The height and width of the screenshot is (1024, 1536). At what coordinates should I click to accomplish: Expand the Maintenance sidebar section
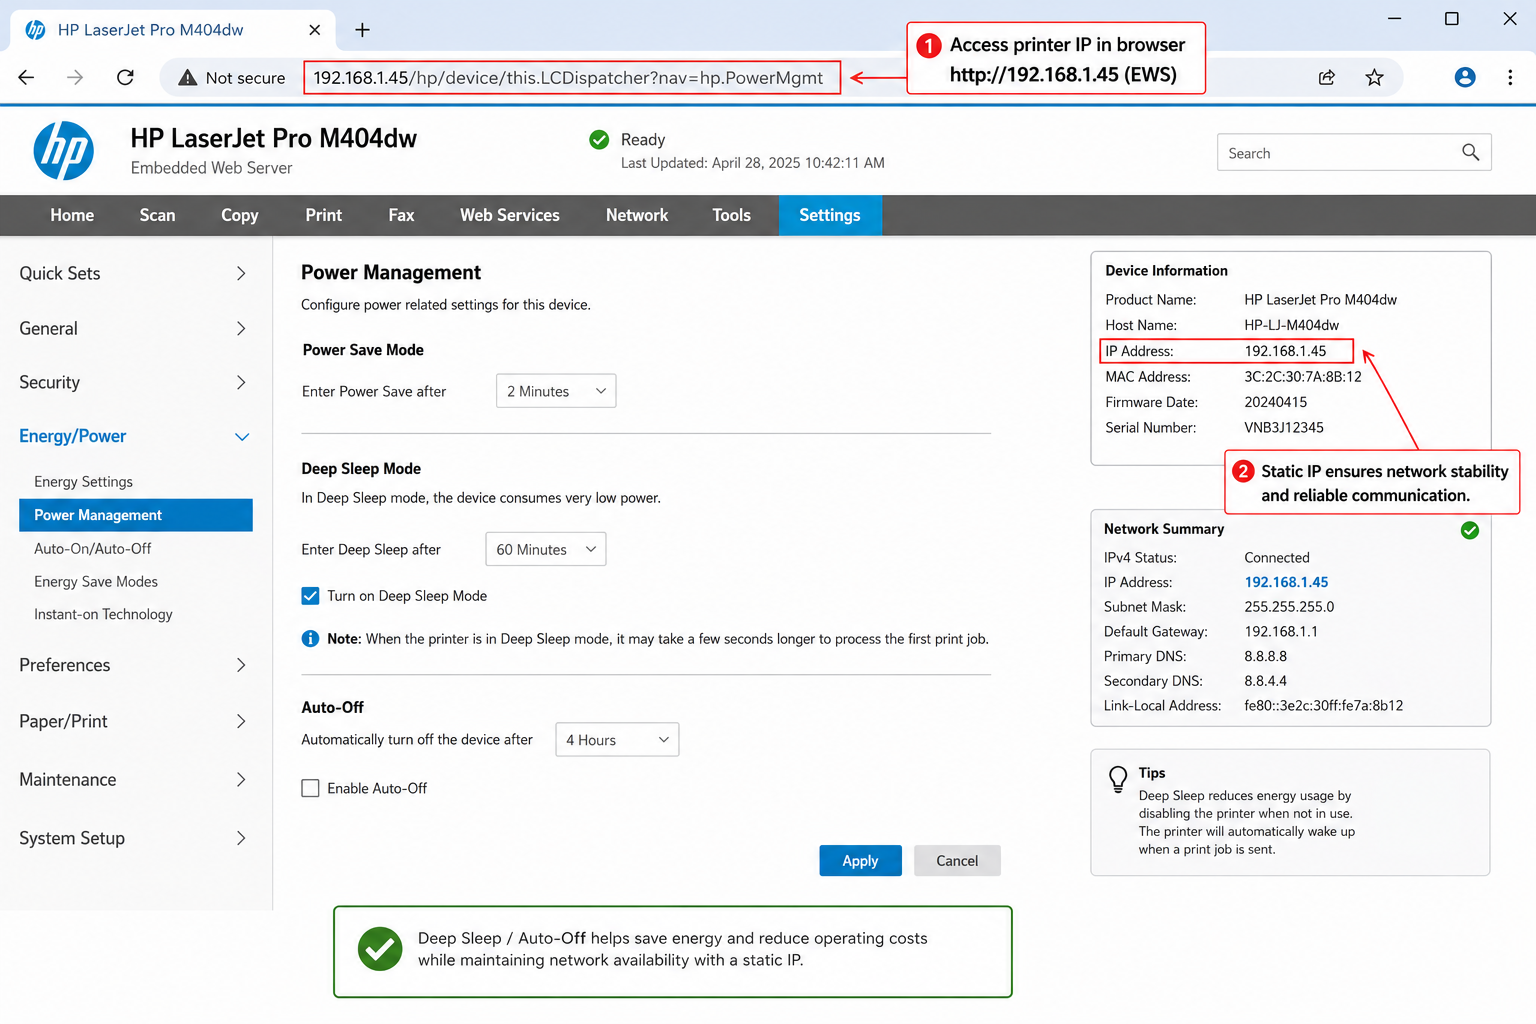coord(133,779)
